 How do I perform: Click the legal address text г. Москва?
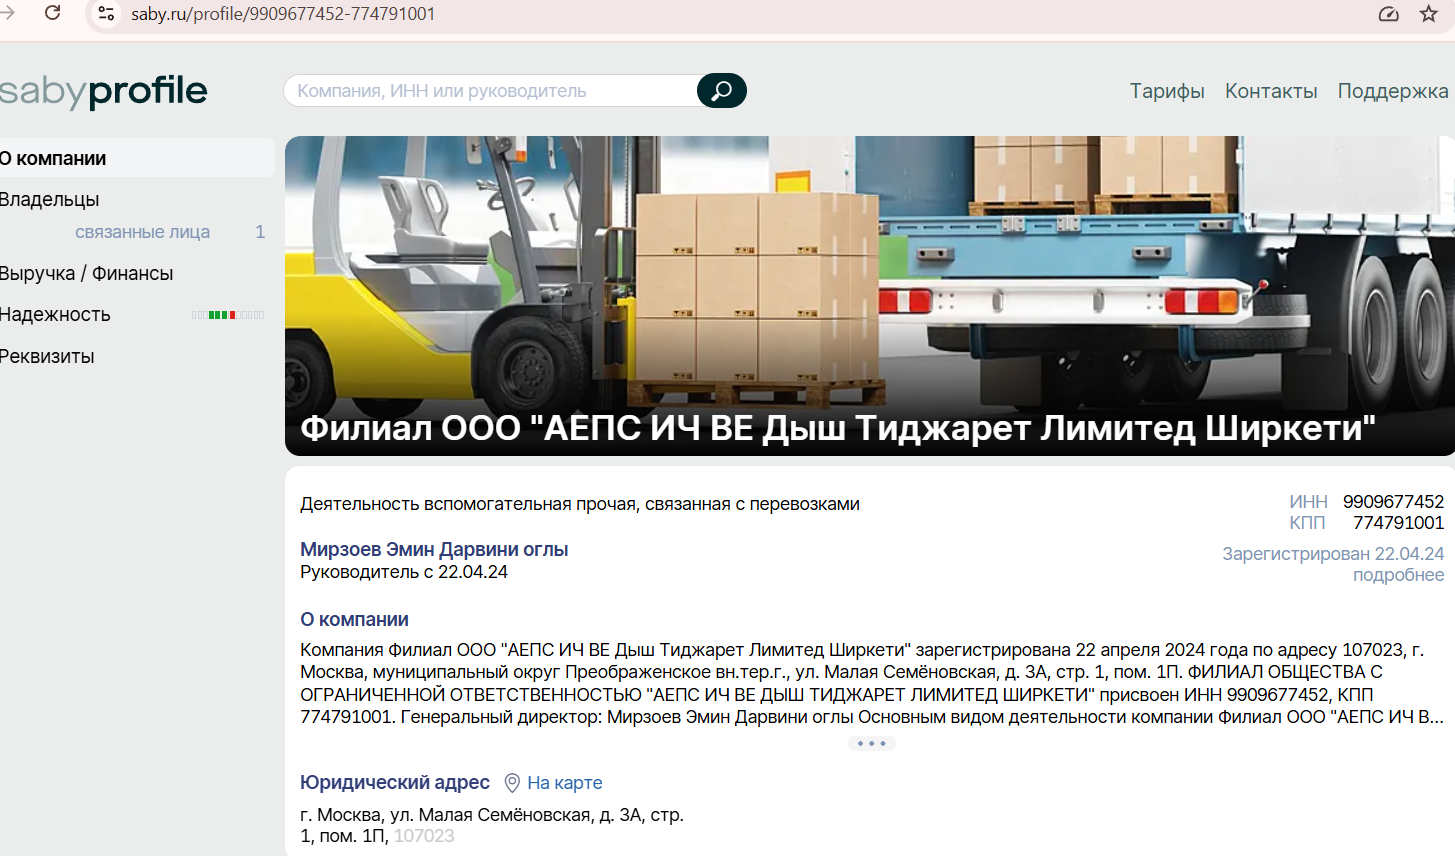492,825
